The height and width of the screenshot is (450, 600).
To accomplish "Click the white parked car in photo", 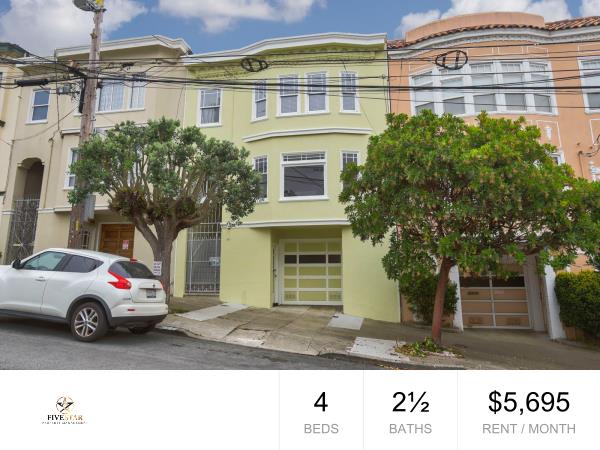I will point(81,293).
